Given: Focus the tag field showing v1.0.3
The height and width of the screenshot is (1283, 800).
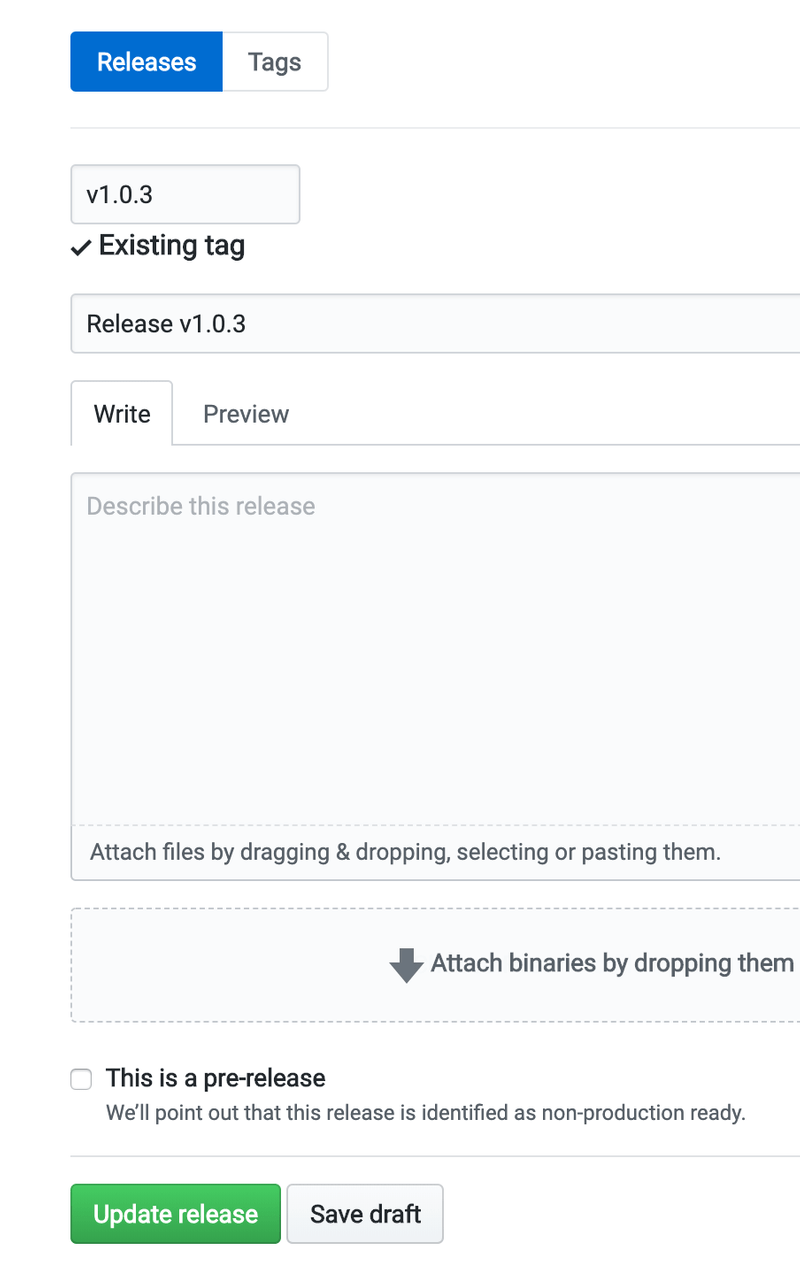Looking at the screenshot, I should click(185, 194).
